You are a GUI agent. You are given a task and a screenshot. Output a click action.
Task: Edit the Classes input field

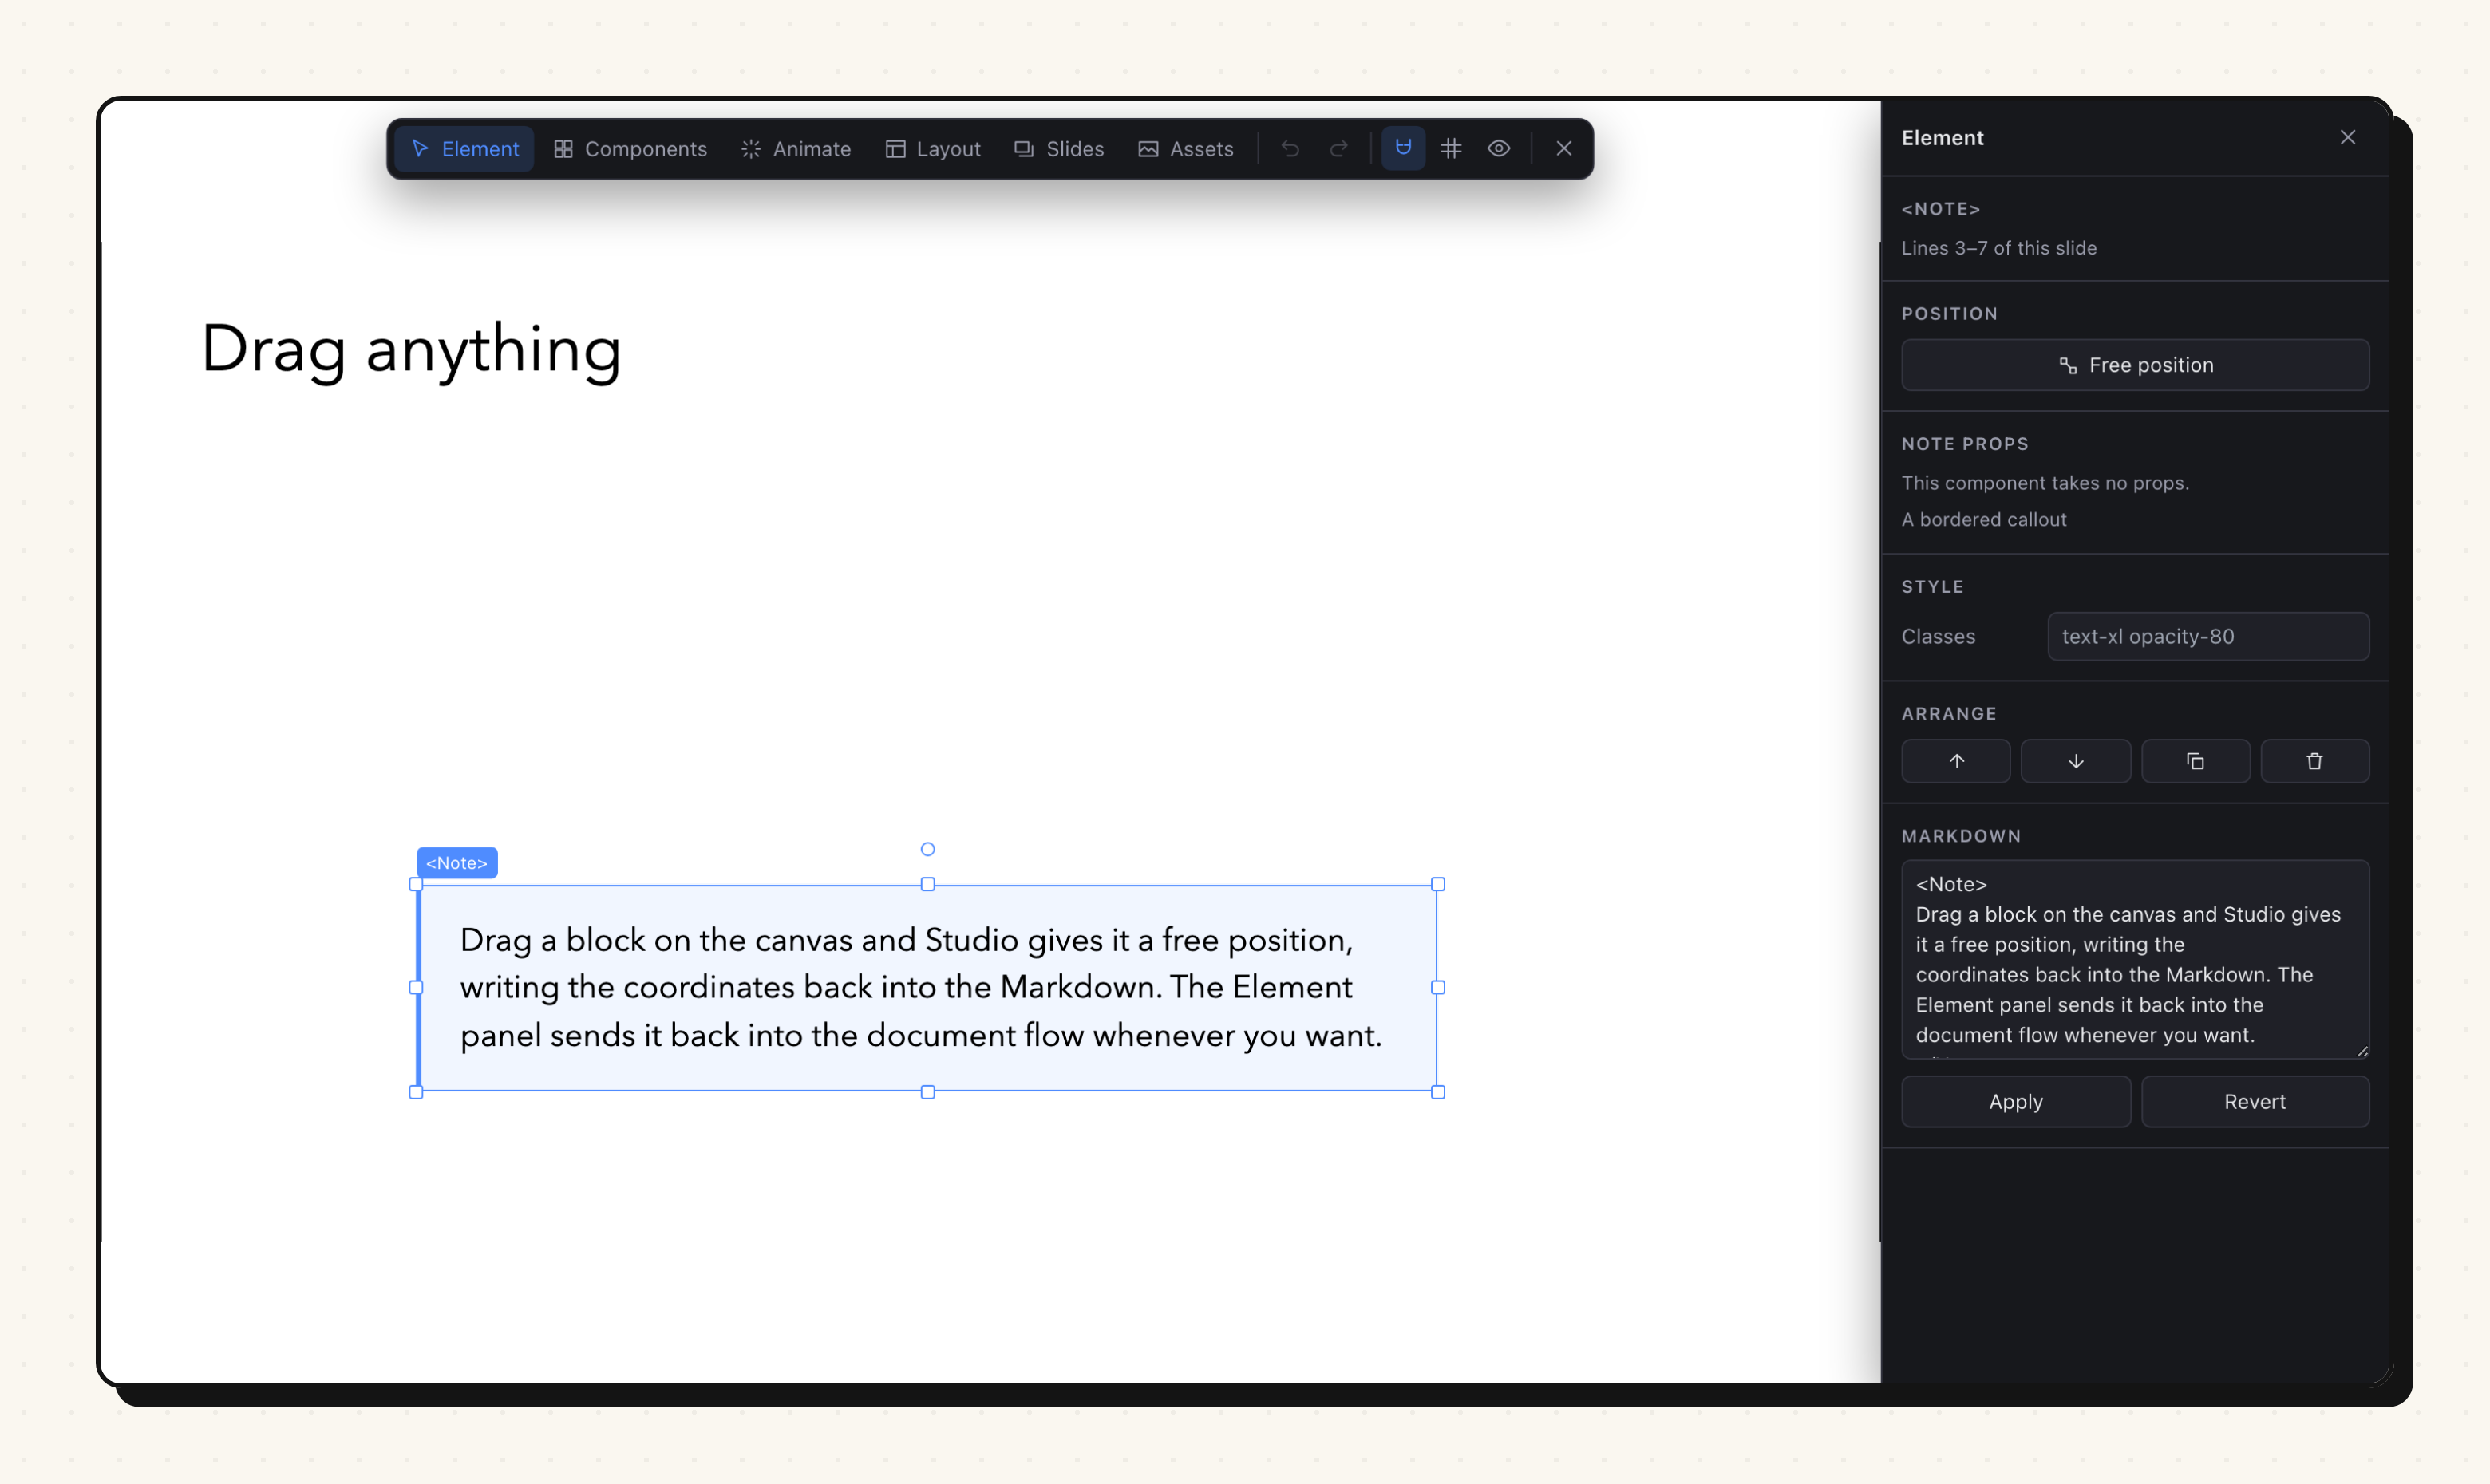tap(2208, 636)
